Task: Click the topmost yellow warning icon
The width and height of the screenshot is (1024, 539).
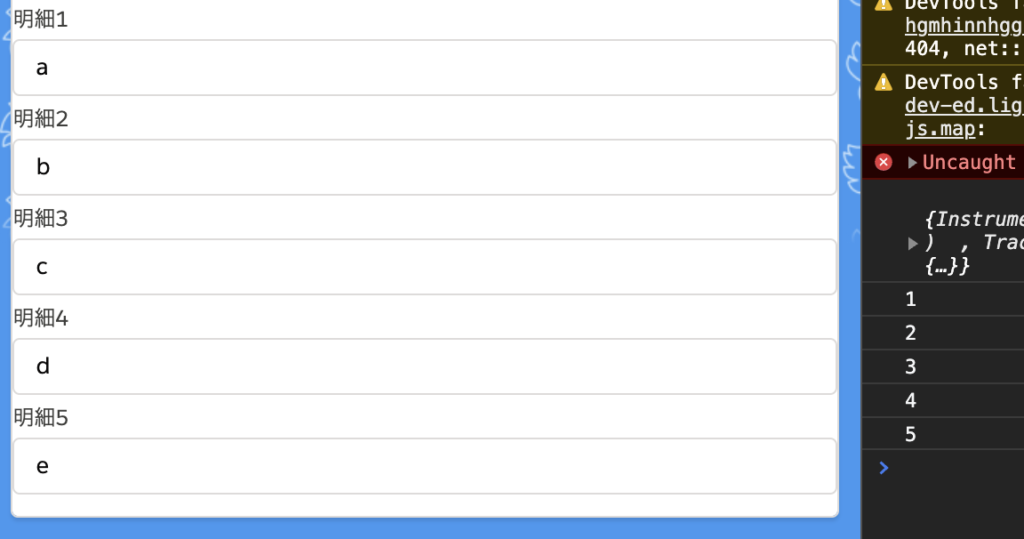Action: click(883, 4)
